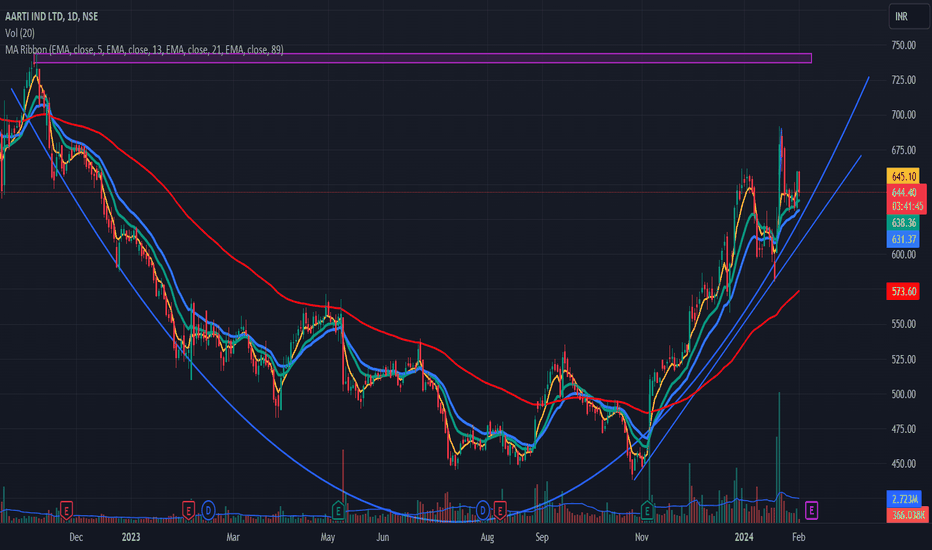Click the green earnings marker near May
The image size is (932, 550).
[x=338, y=510]
